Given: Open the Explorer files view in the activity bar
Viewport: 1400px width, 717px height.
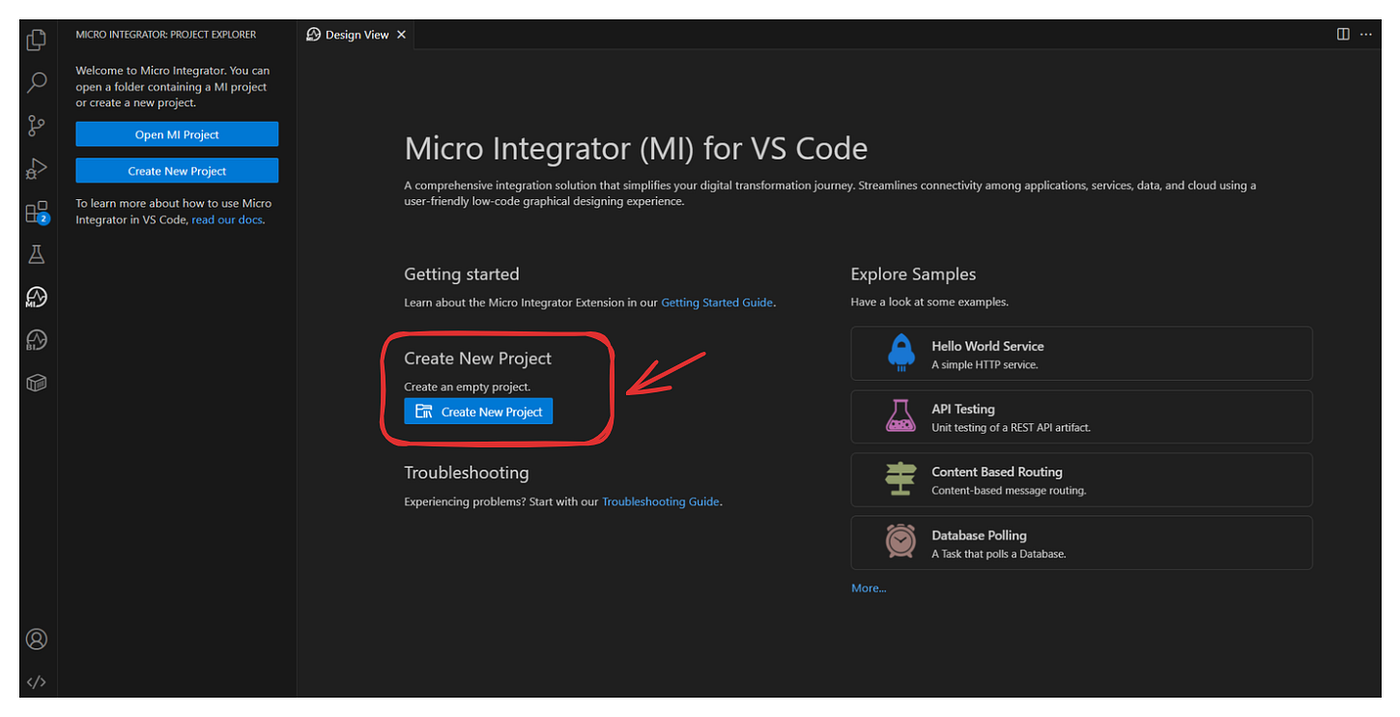Looking at the screenshot, I should 36,40.
